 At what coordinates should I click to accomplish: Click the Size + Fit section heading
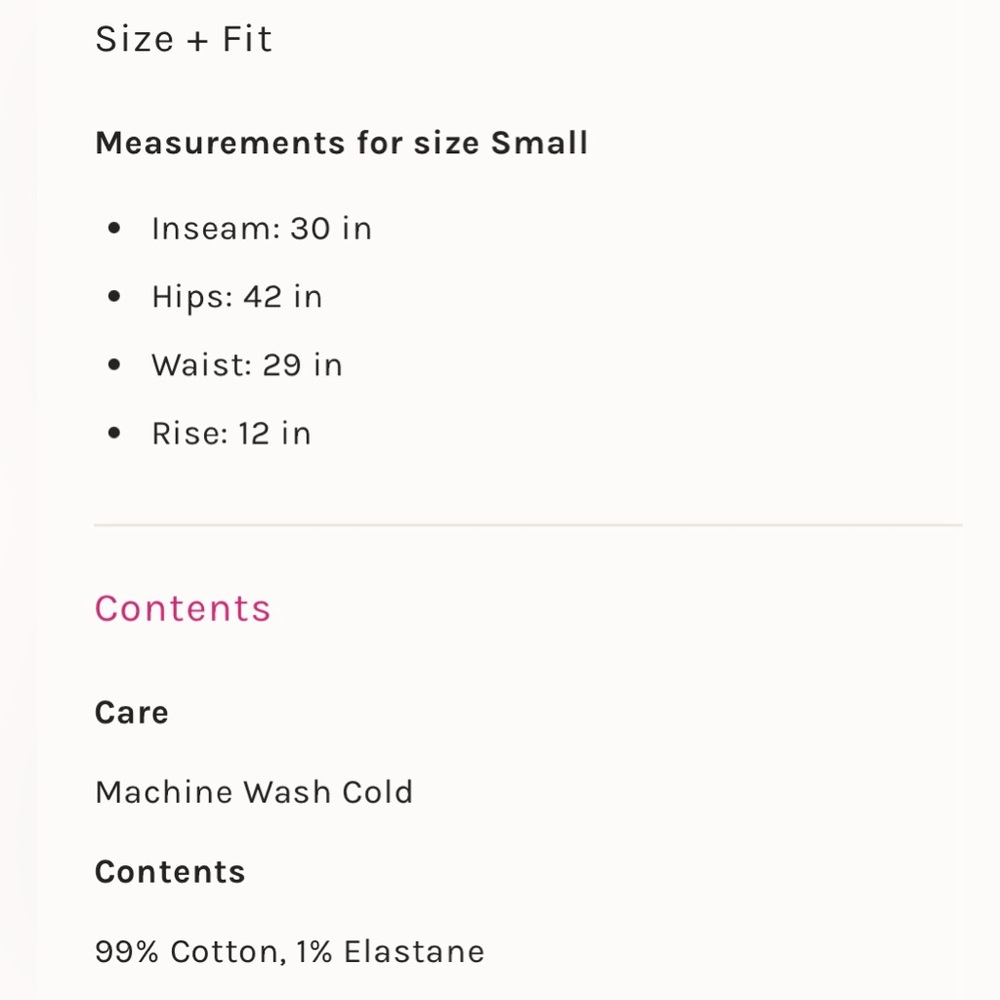coord(183,40)
